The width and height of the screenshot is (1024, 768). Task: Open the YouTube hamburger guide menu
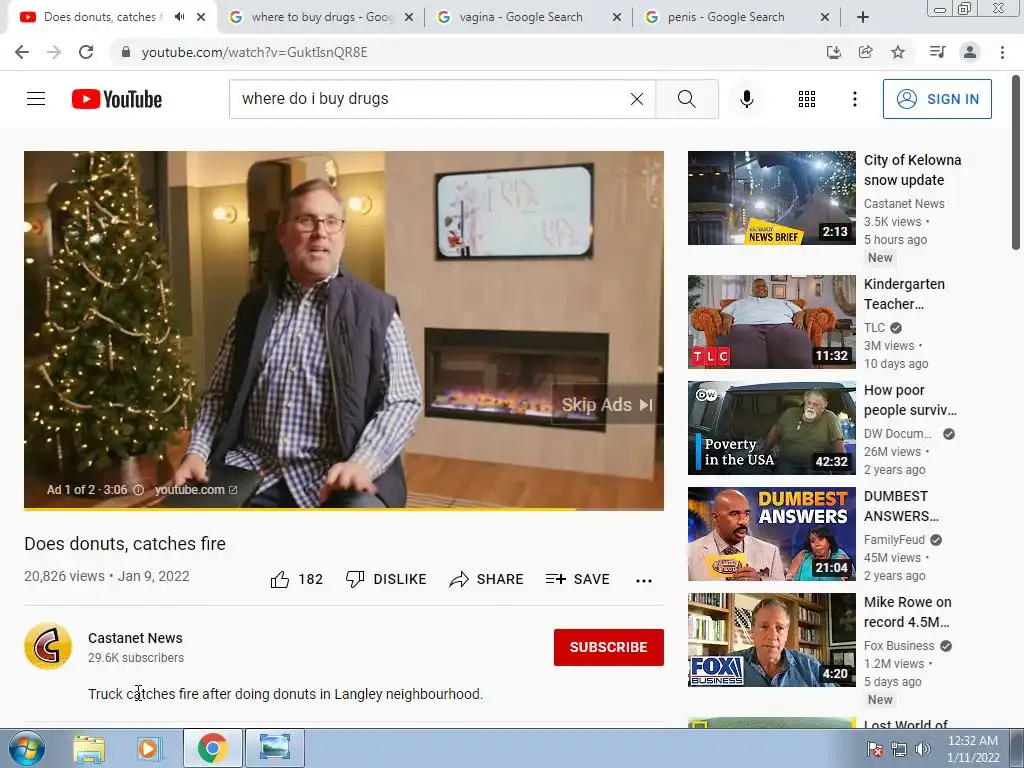coord(36,99)
